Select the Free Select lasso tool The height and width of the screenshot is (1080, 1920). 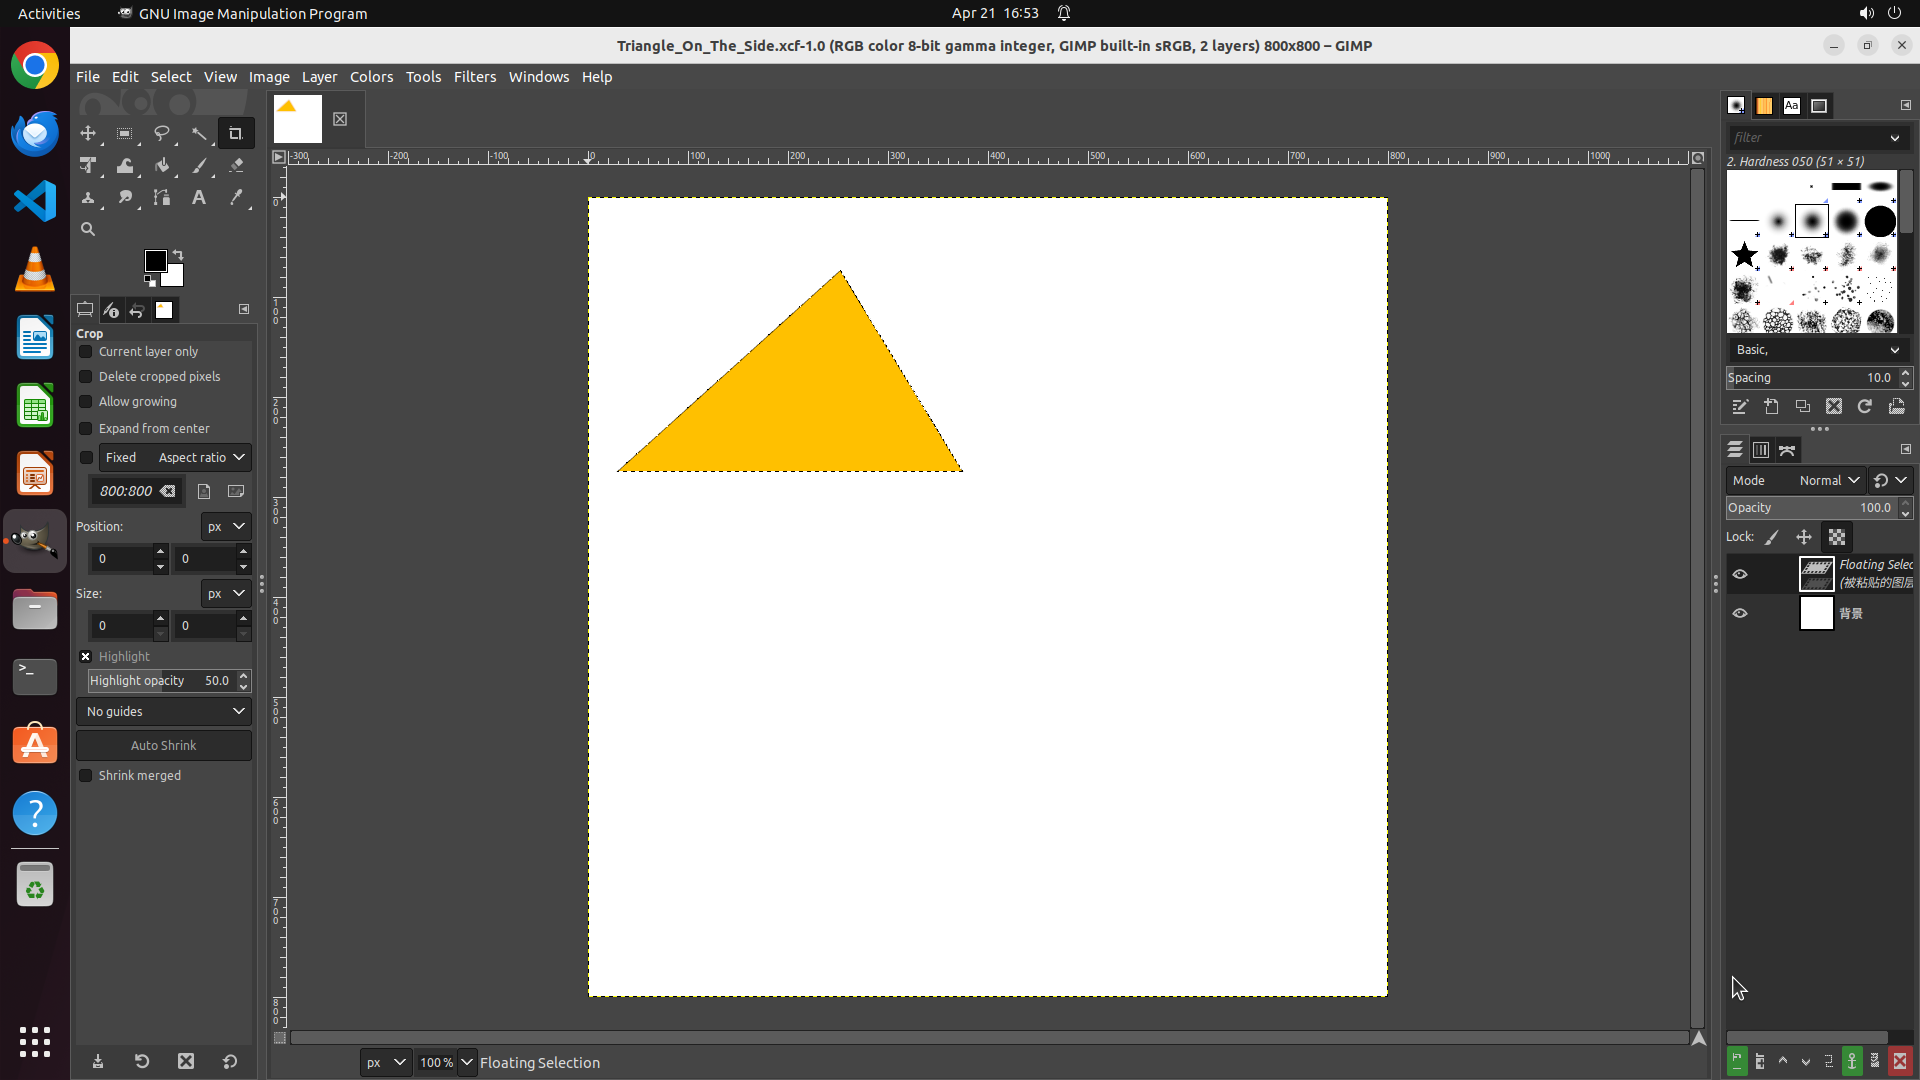pos(162,133)
